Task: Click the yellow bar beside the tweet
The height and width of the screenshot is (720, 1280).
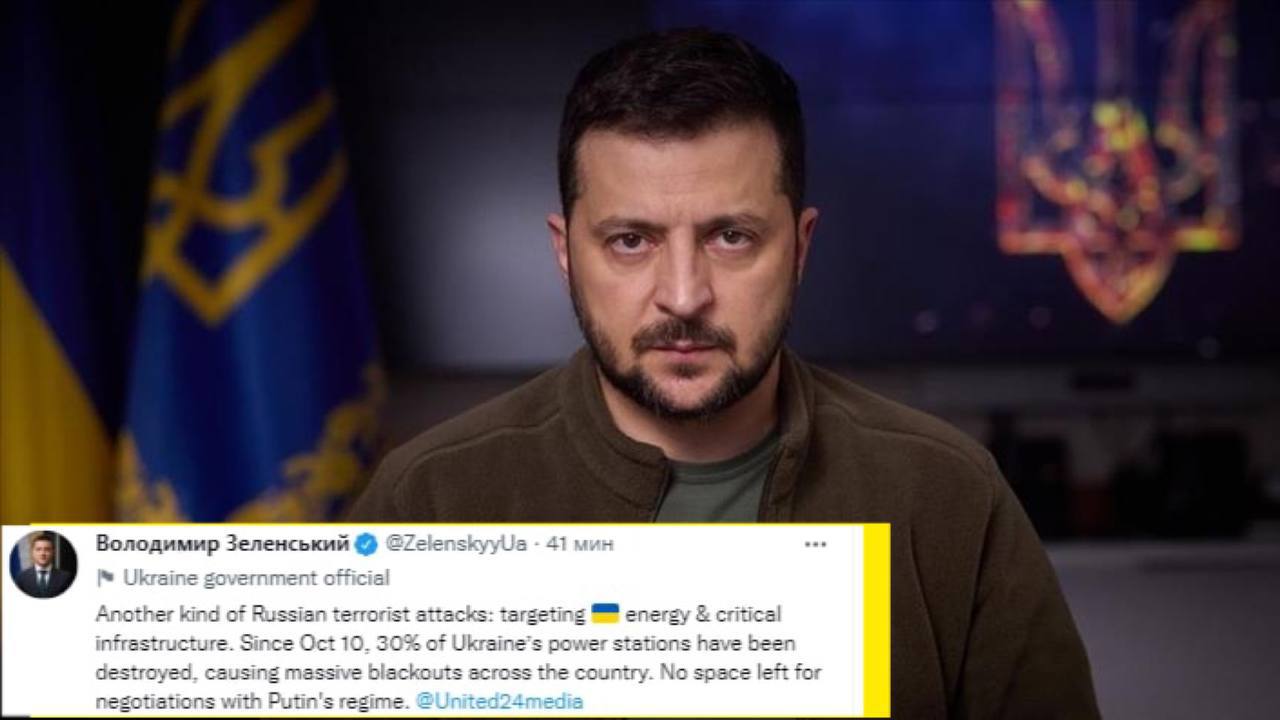Action: pos(877,620)
